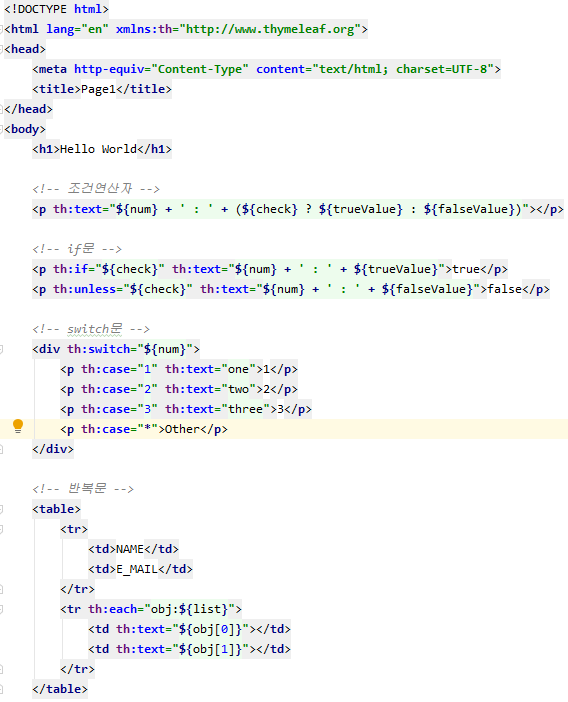
Task: Click ${trueValue} in the th:if line
Action: click(x=396, y=269)
